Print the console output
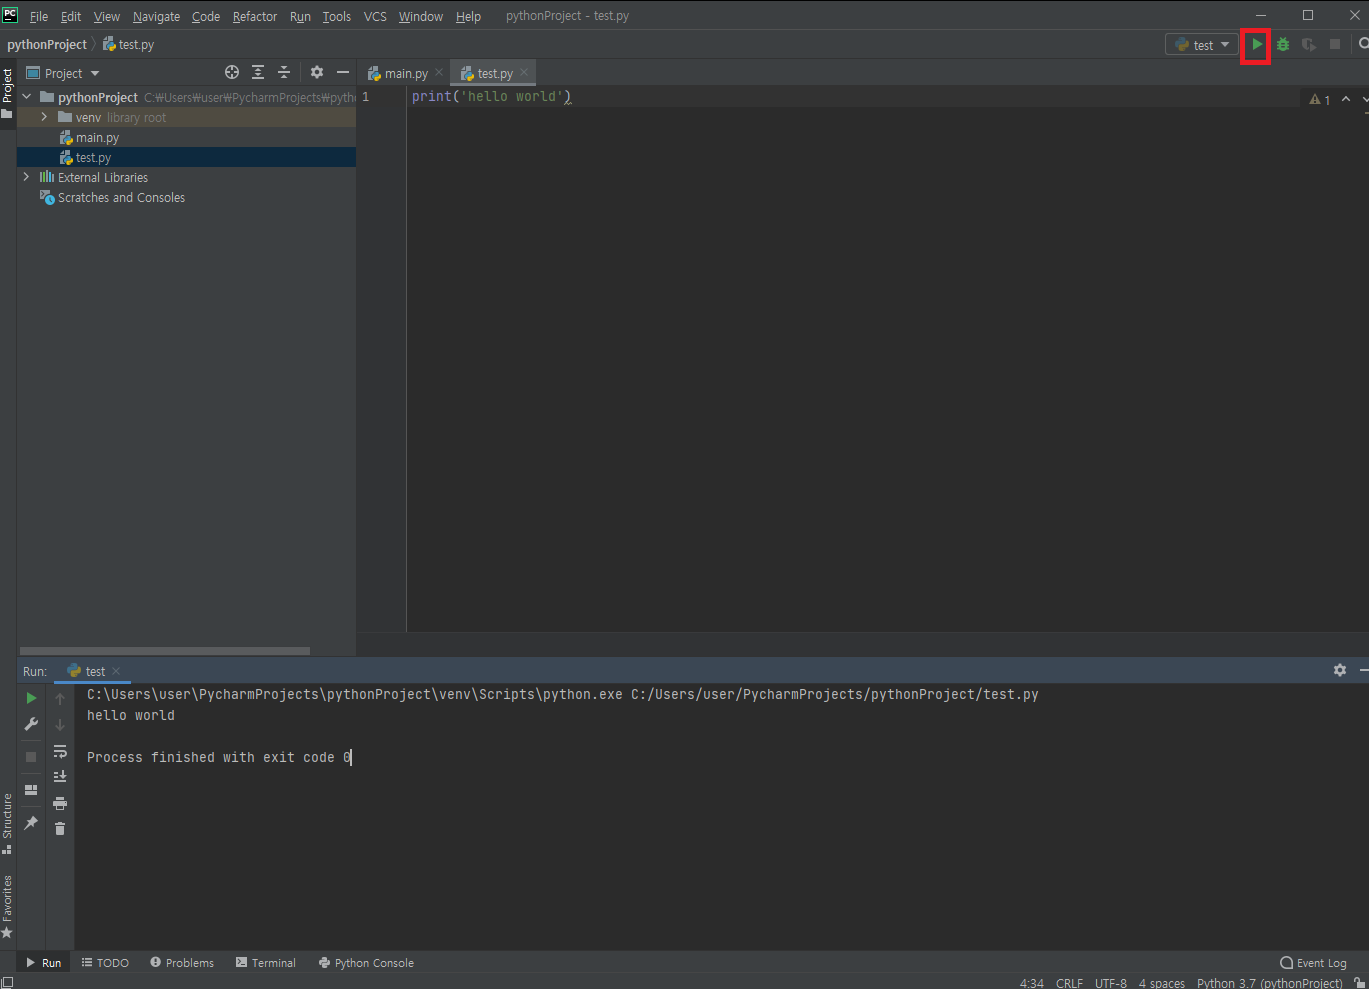The image size is (1369, 989). coord(60,803)
